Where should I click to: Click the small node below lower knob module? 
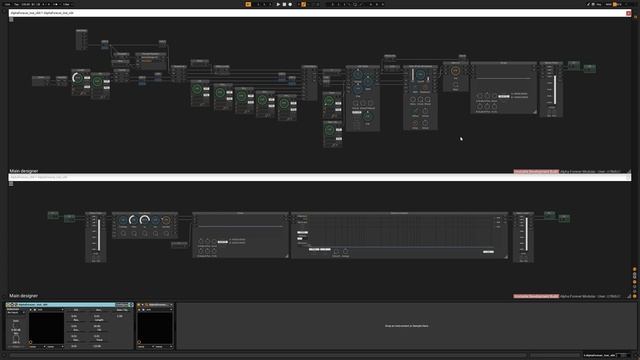(x=179, y=244)
